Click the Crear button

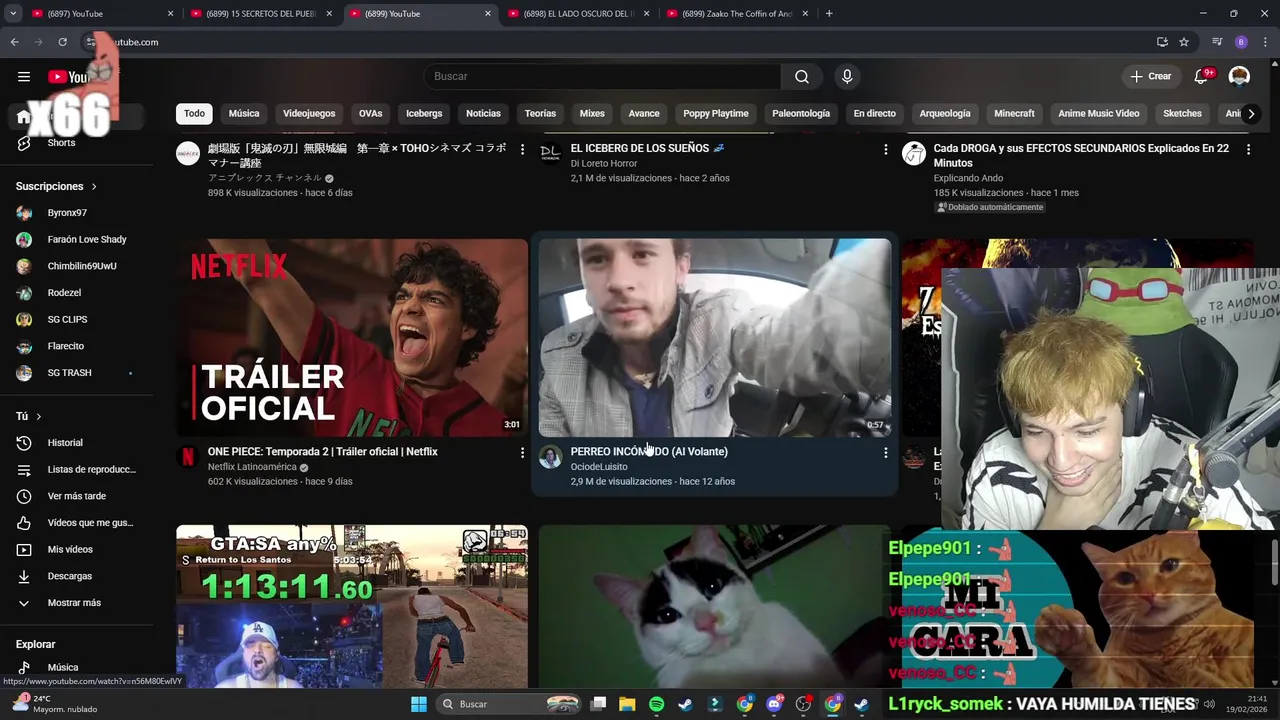tap(1150, 77)
